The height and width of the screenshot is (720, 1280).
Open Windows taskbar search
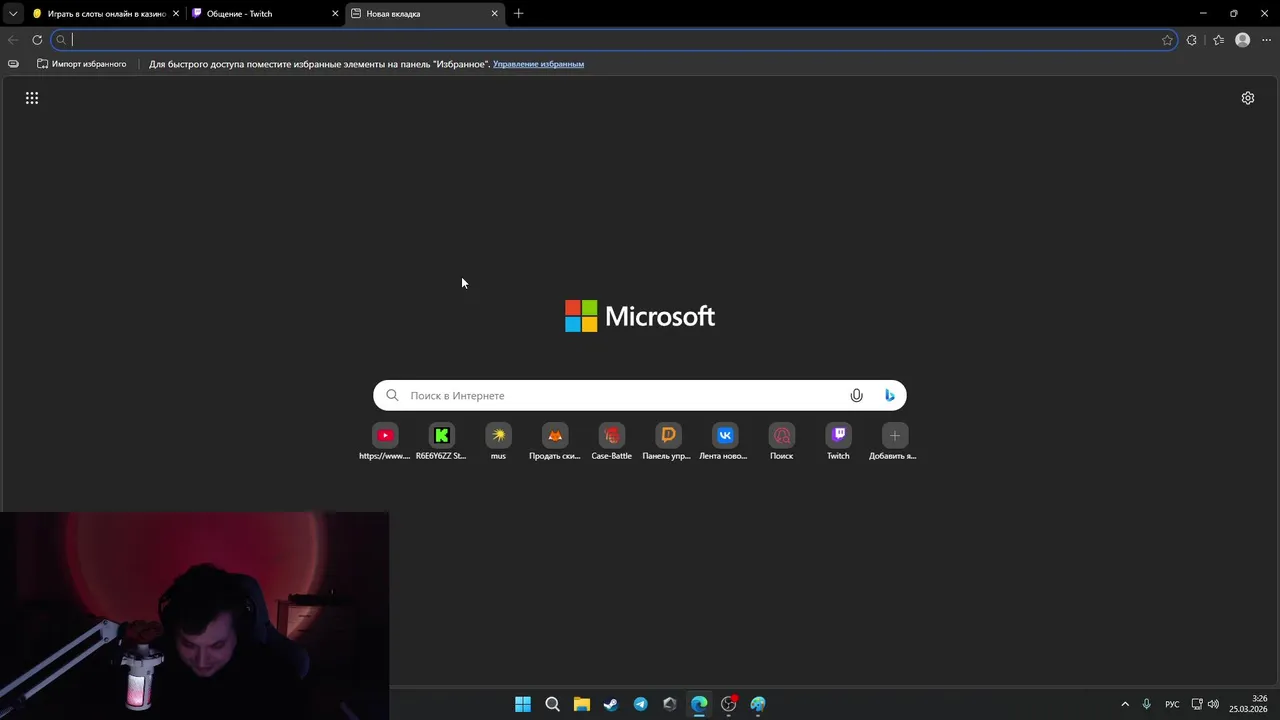(552, 704)
